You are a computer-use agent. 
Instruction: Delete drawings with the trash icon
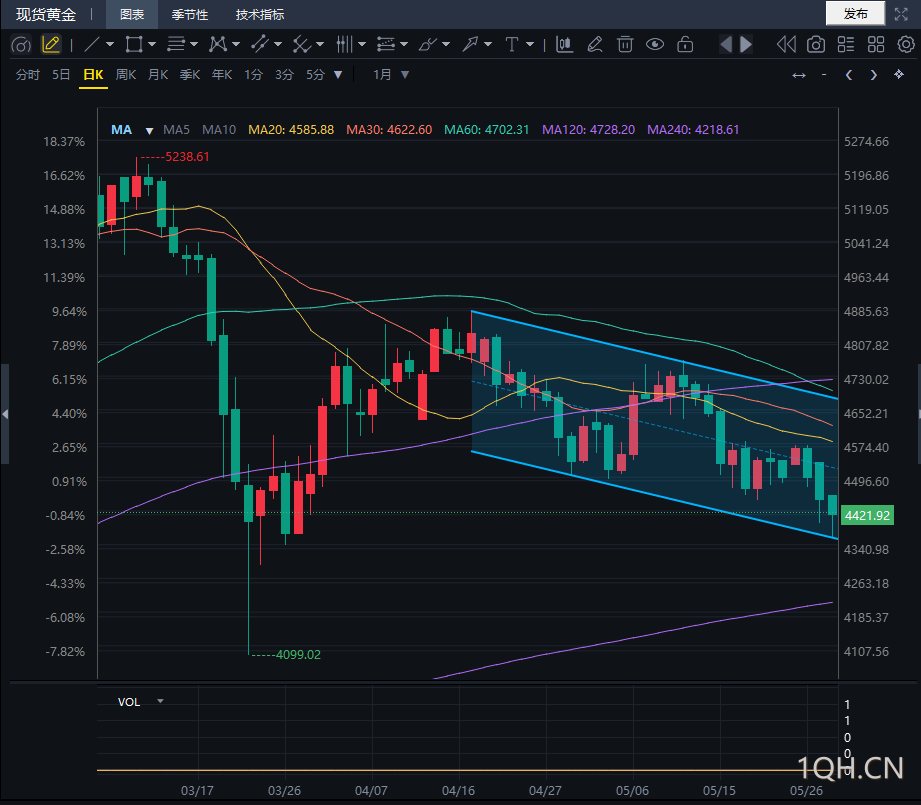tap(625, 45)
